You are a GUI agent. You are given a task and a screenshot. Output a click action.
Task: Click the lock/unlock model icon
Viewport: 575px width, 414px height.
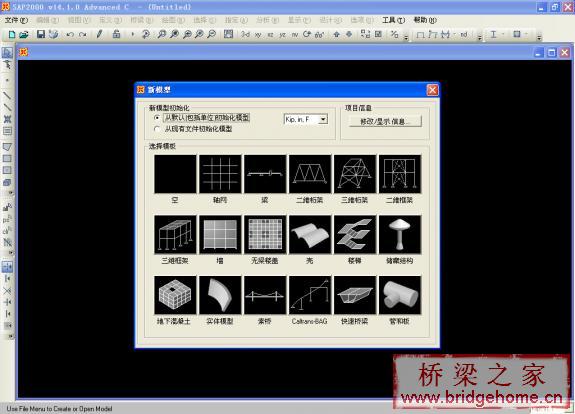point(117,34)
